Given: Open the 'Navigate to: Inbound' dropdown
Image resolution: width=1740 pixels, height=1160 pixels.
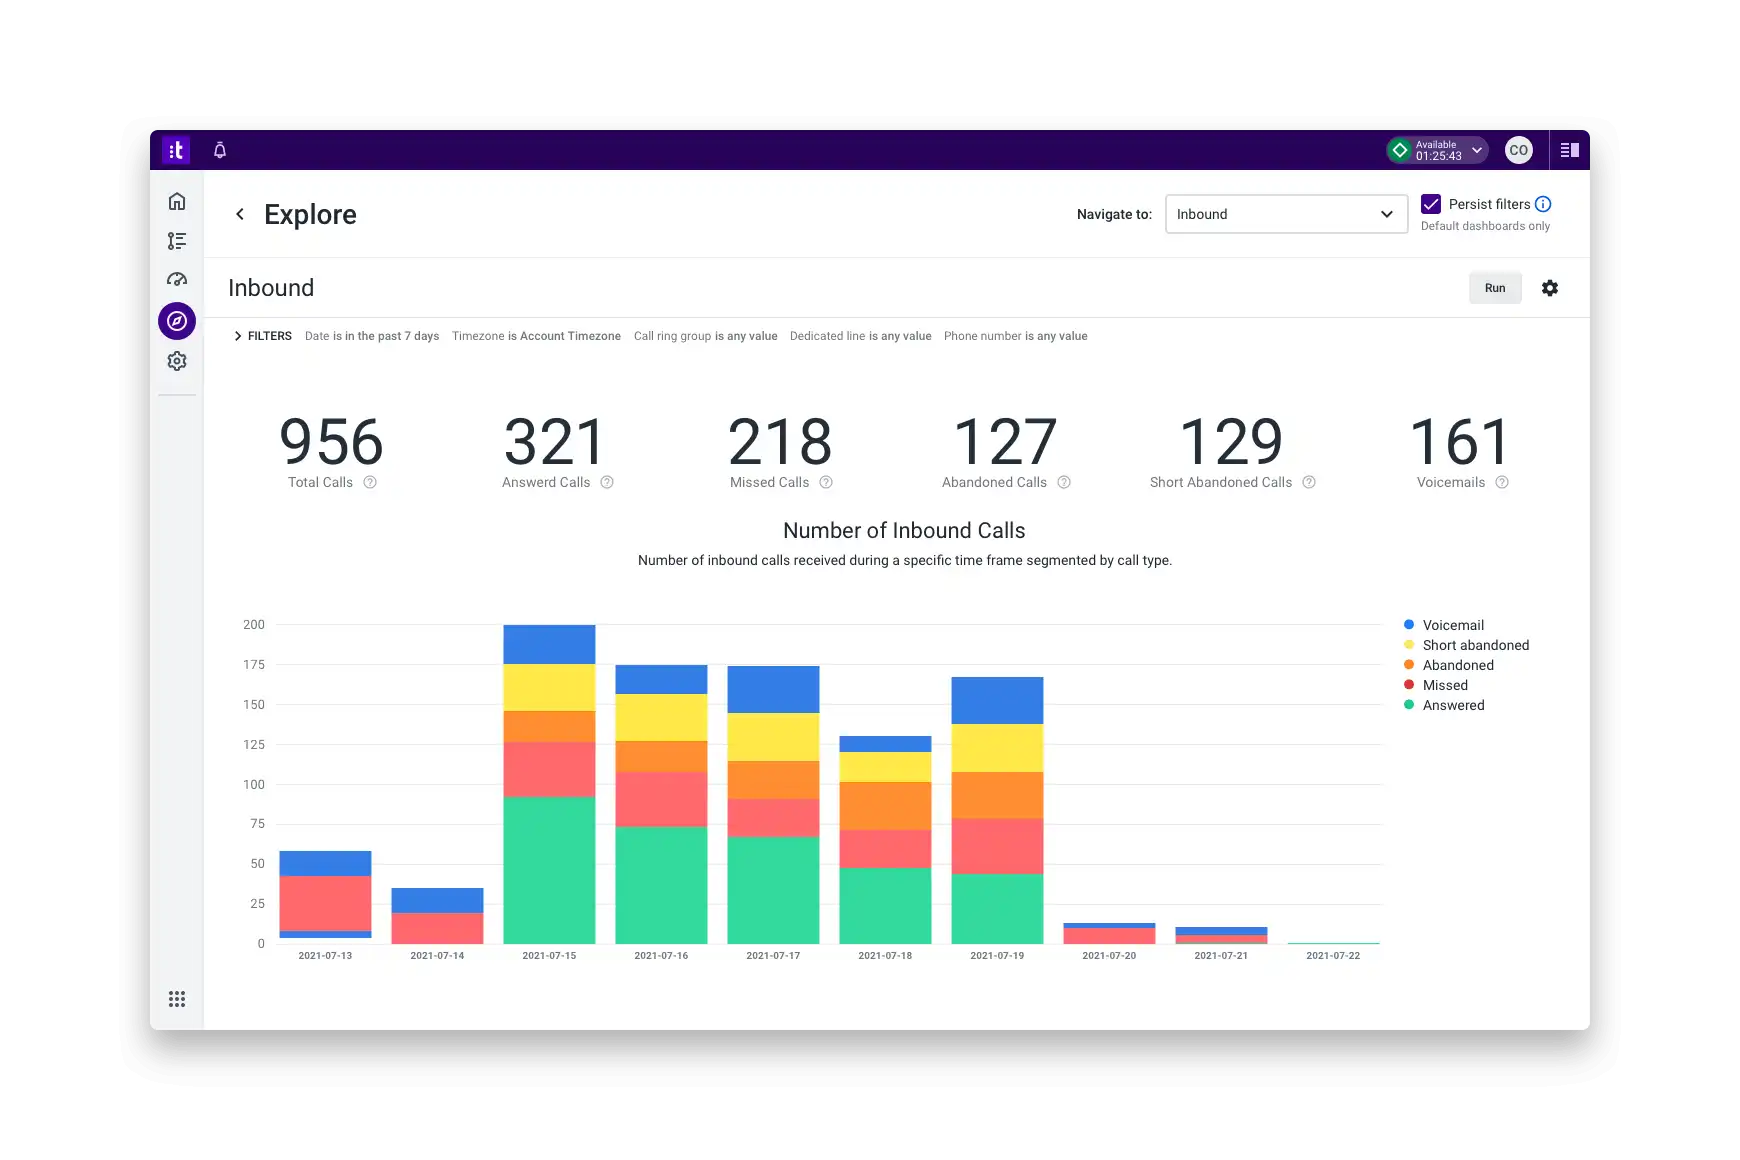Looking at the screenshot, I should tap(1286, 214).
